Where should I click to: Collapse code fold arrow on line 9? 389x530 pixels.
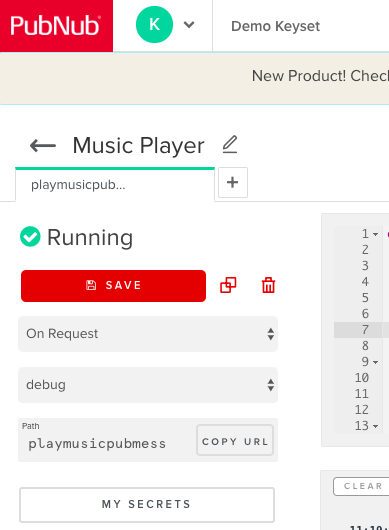coord(375,362)
